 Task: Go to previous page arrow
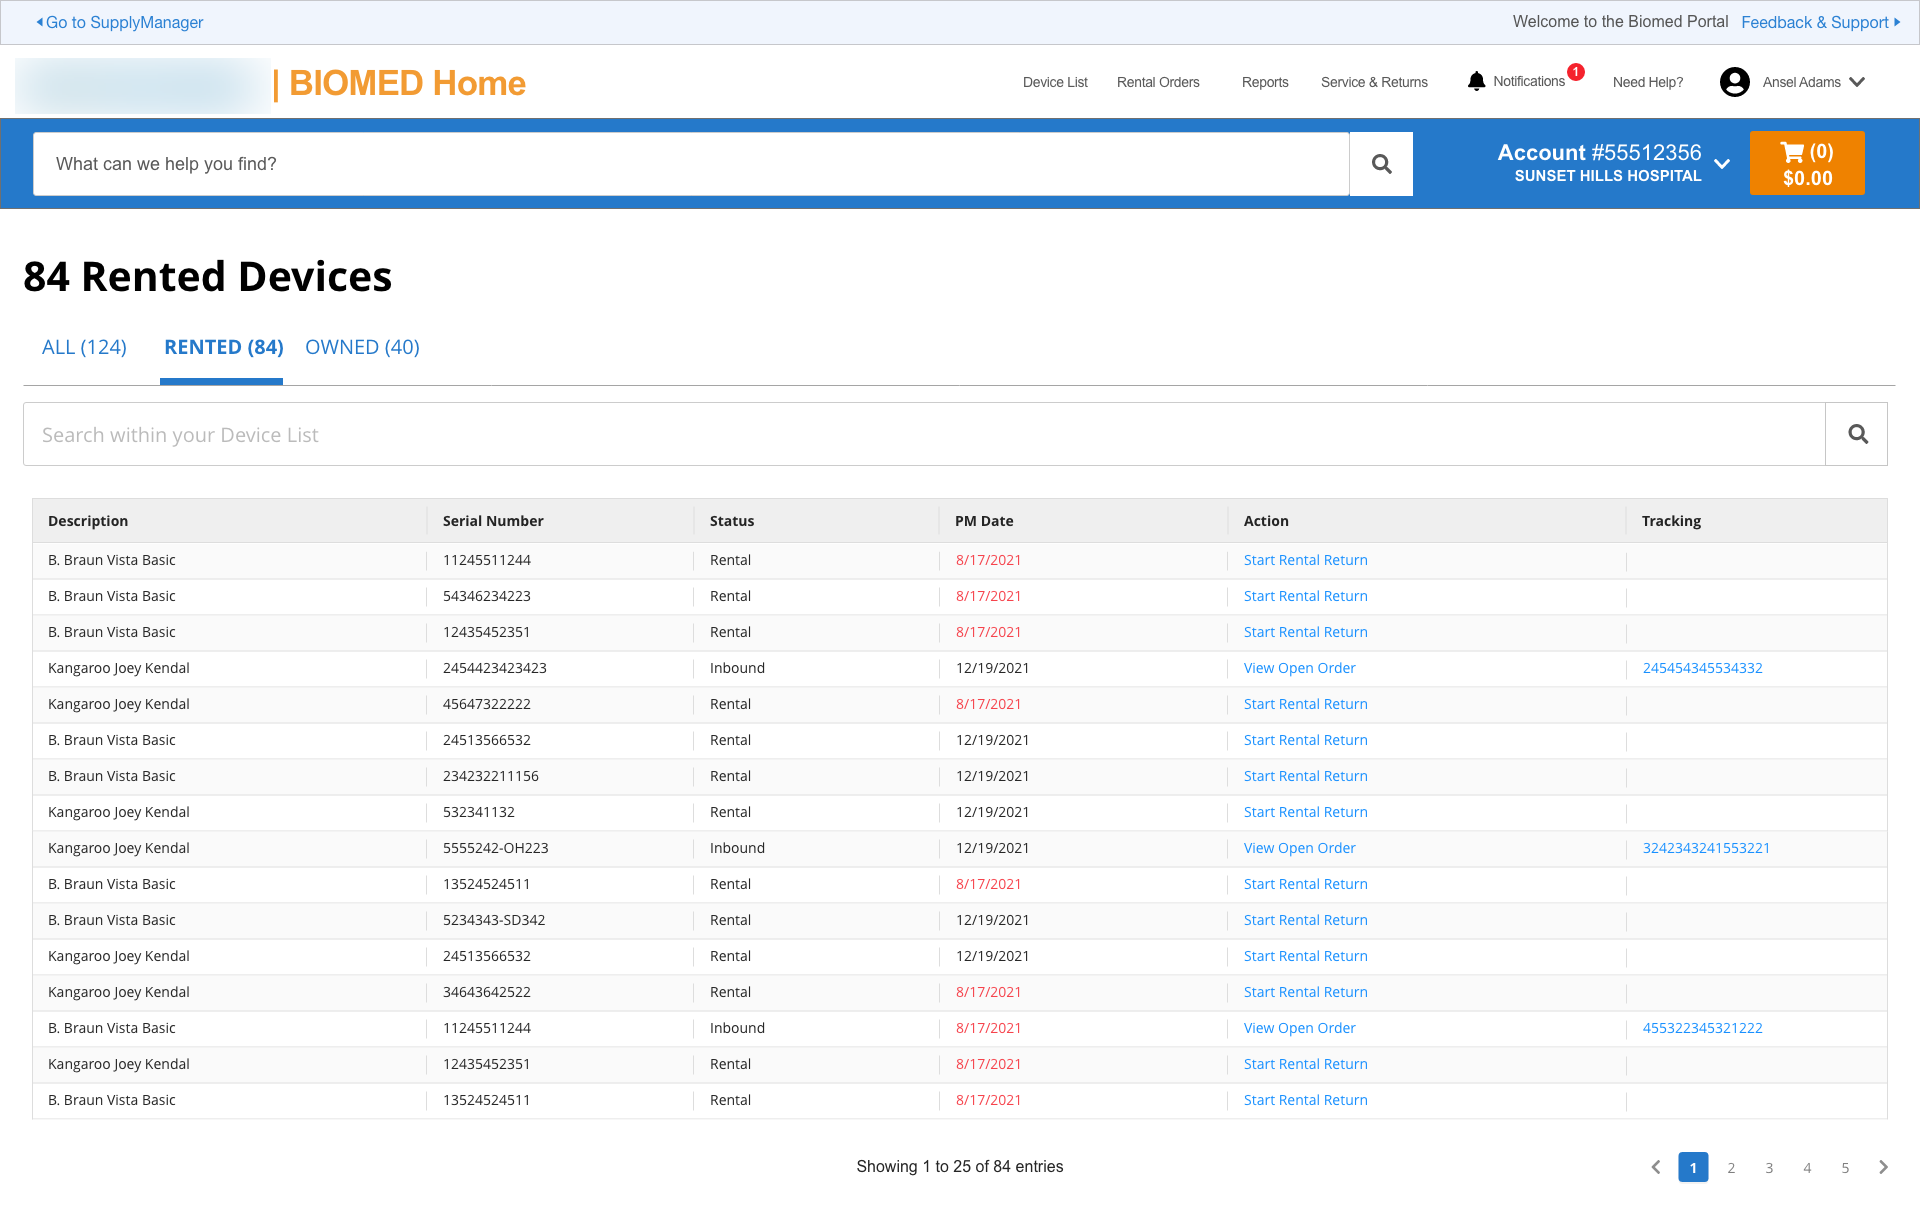(1656, 1167)
